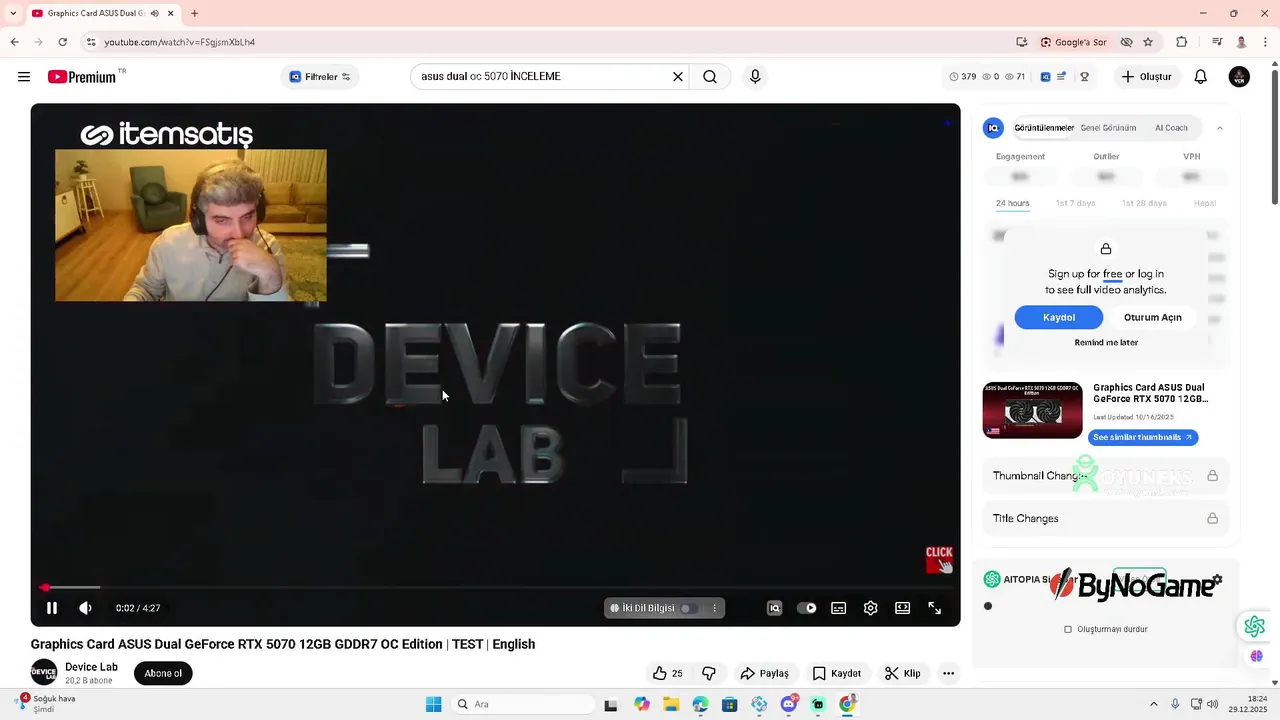Start voice search with the microphone
This screenshot has height=720, width=1280.
click(755, 77)
